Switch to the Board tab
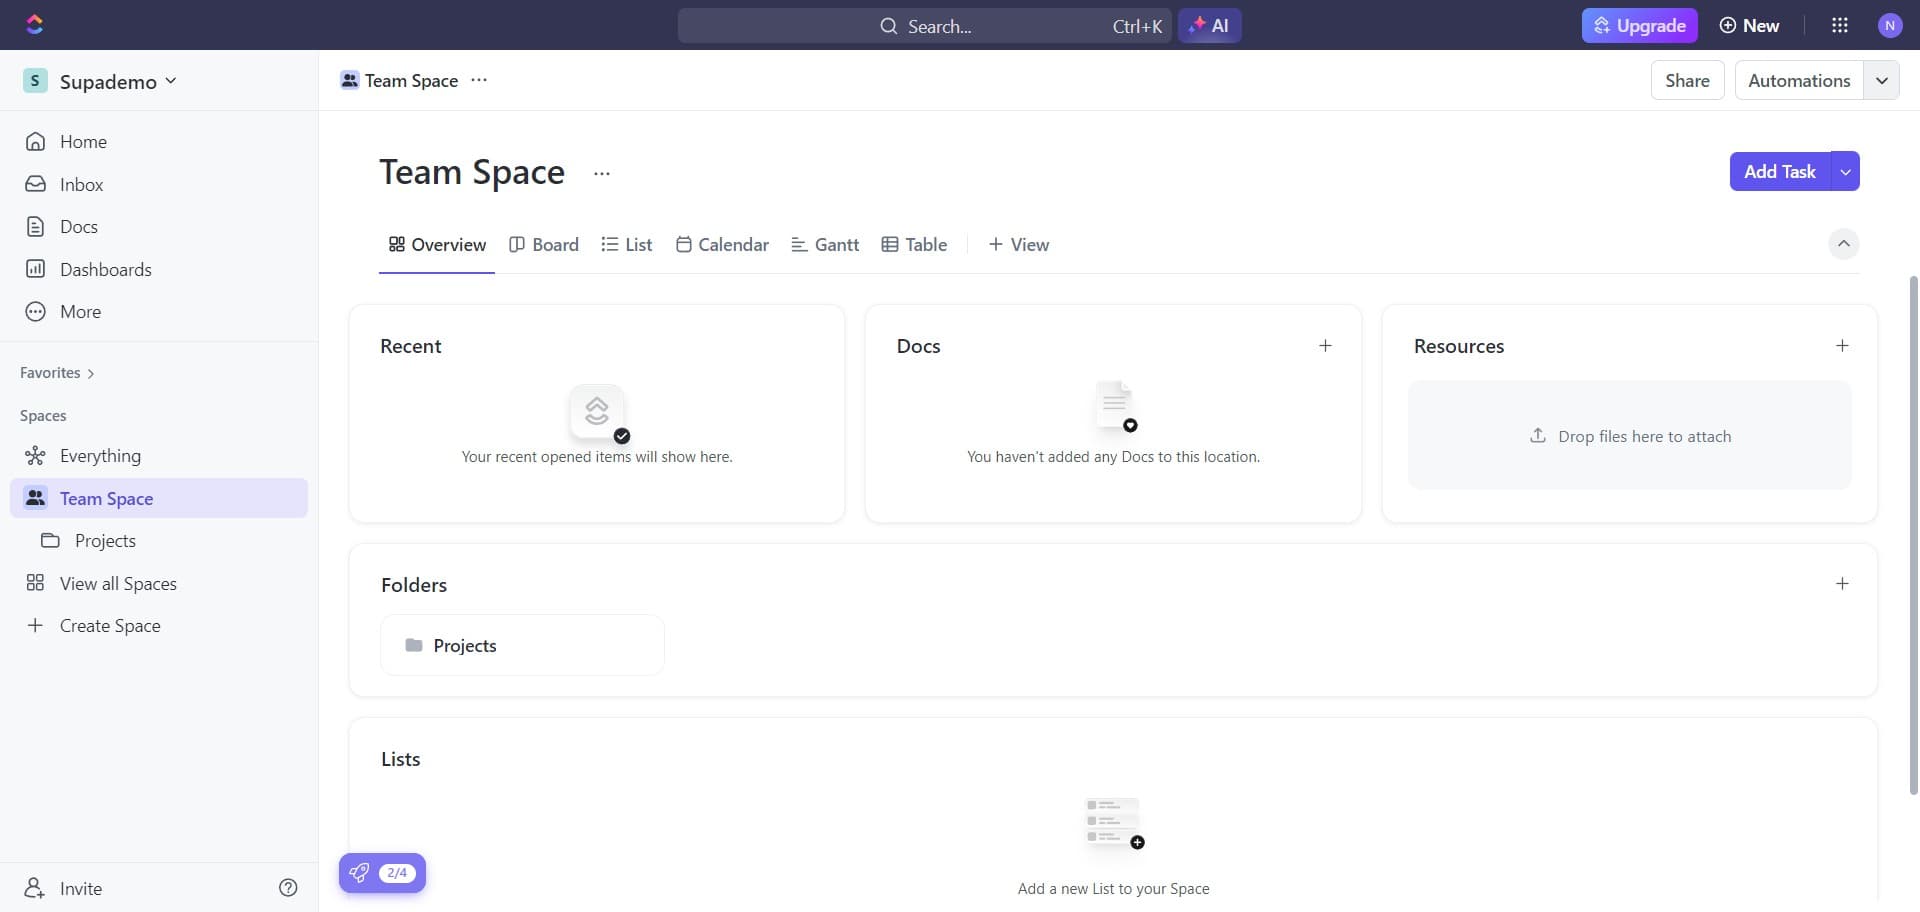1920x912 pixels. (x=544, y=244)
